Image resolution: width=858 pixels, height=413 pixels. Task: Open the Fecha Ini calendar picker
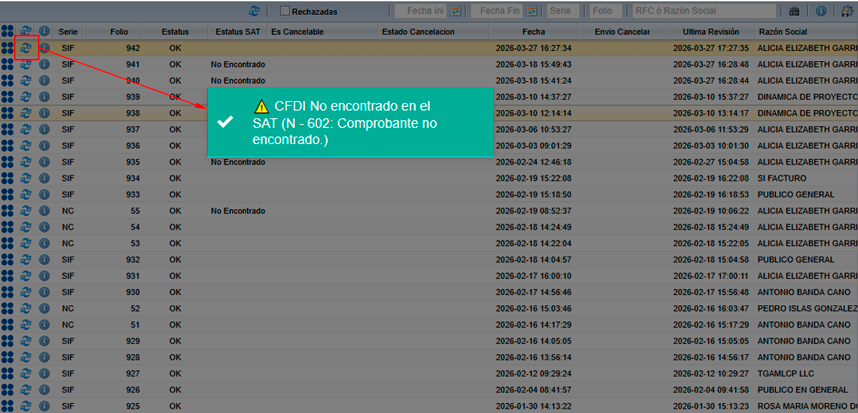point(454,11)
